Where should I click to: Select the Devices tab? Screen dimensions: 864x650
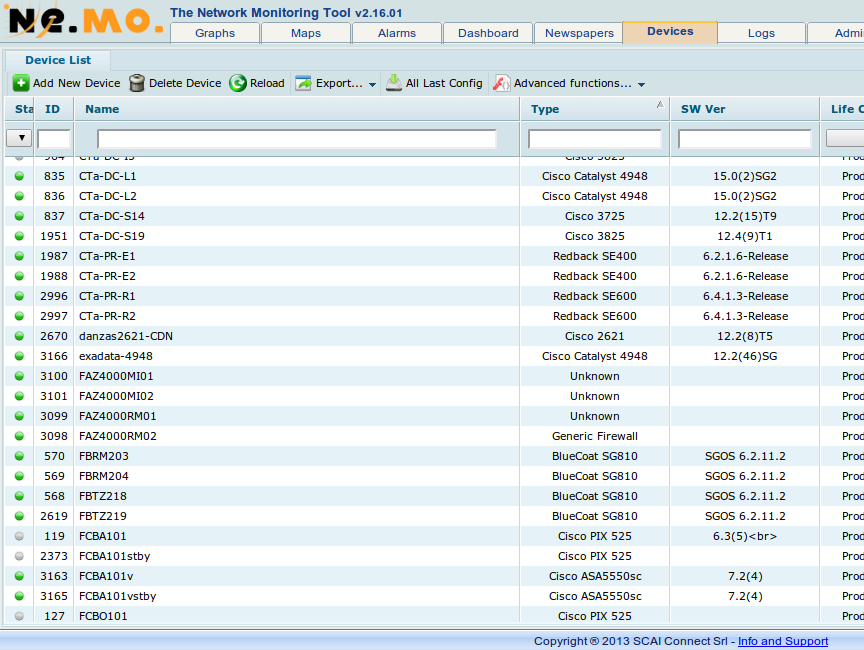click(670, 32)
